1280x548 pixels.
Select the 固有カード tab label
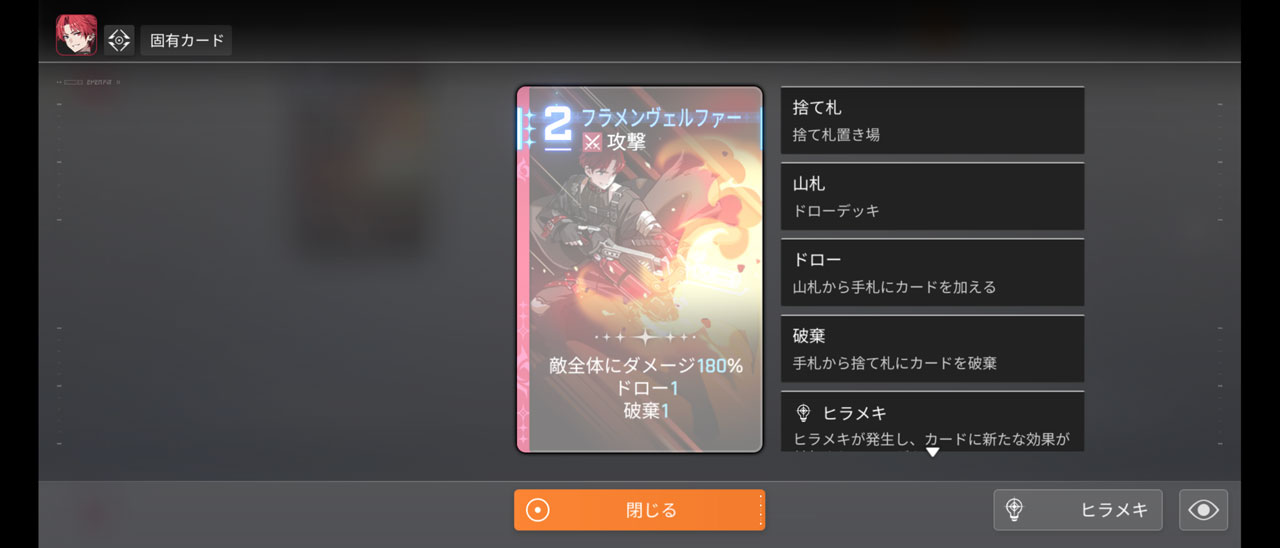(x=186, y=40)
